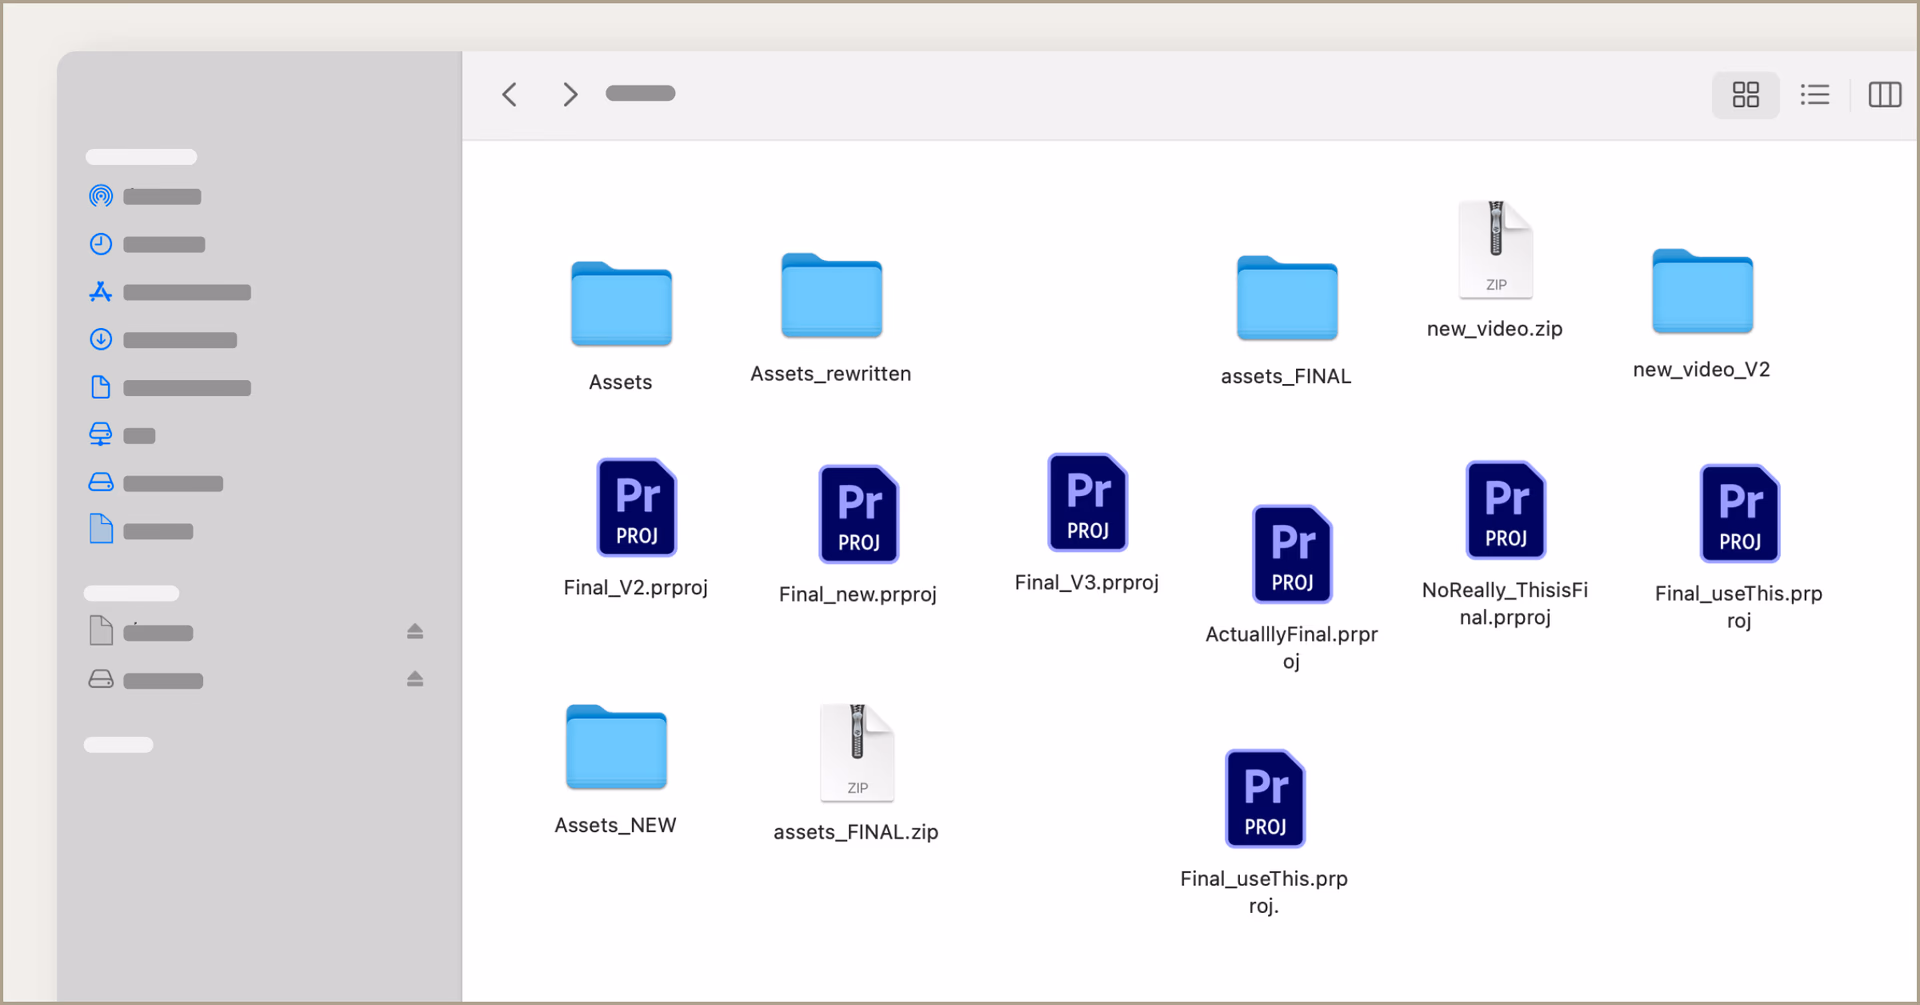The image size is (1920, 1005).
Task: Select the Assets_NEW folder
Action: (x=615, y=748)
